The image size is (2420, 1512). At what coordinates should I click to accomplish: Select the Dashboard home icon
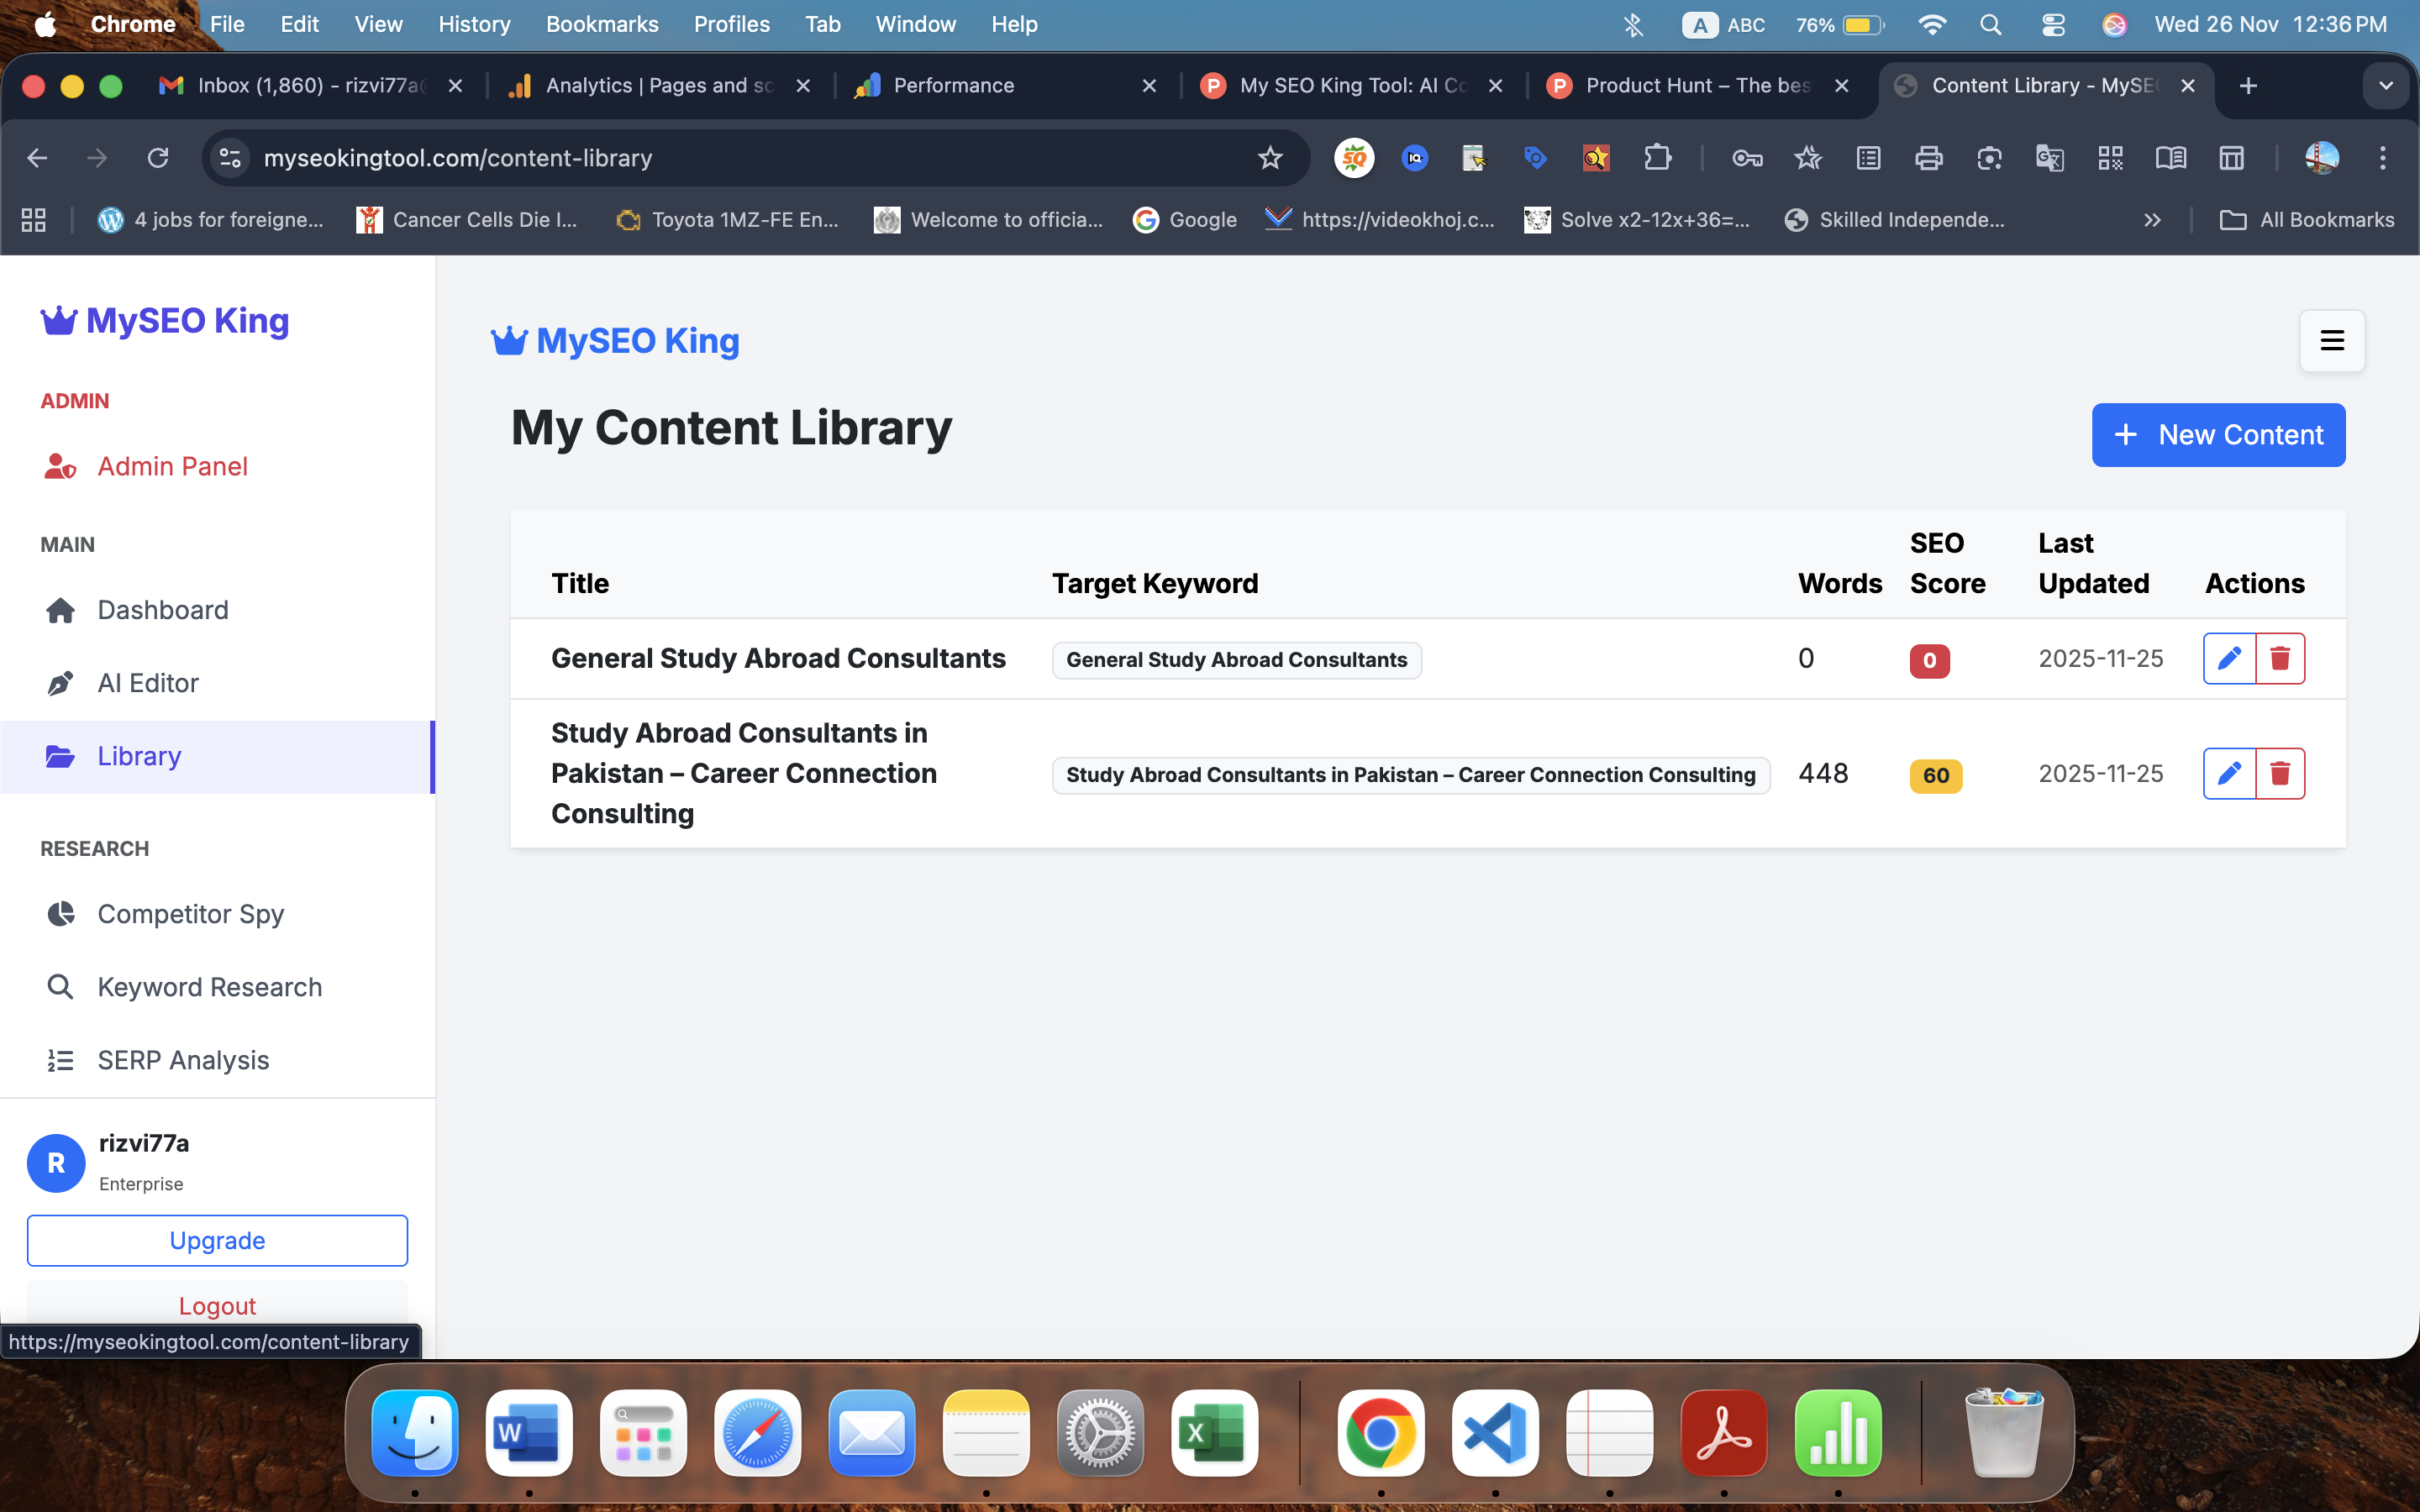click(x=61, y=609)
